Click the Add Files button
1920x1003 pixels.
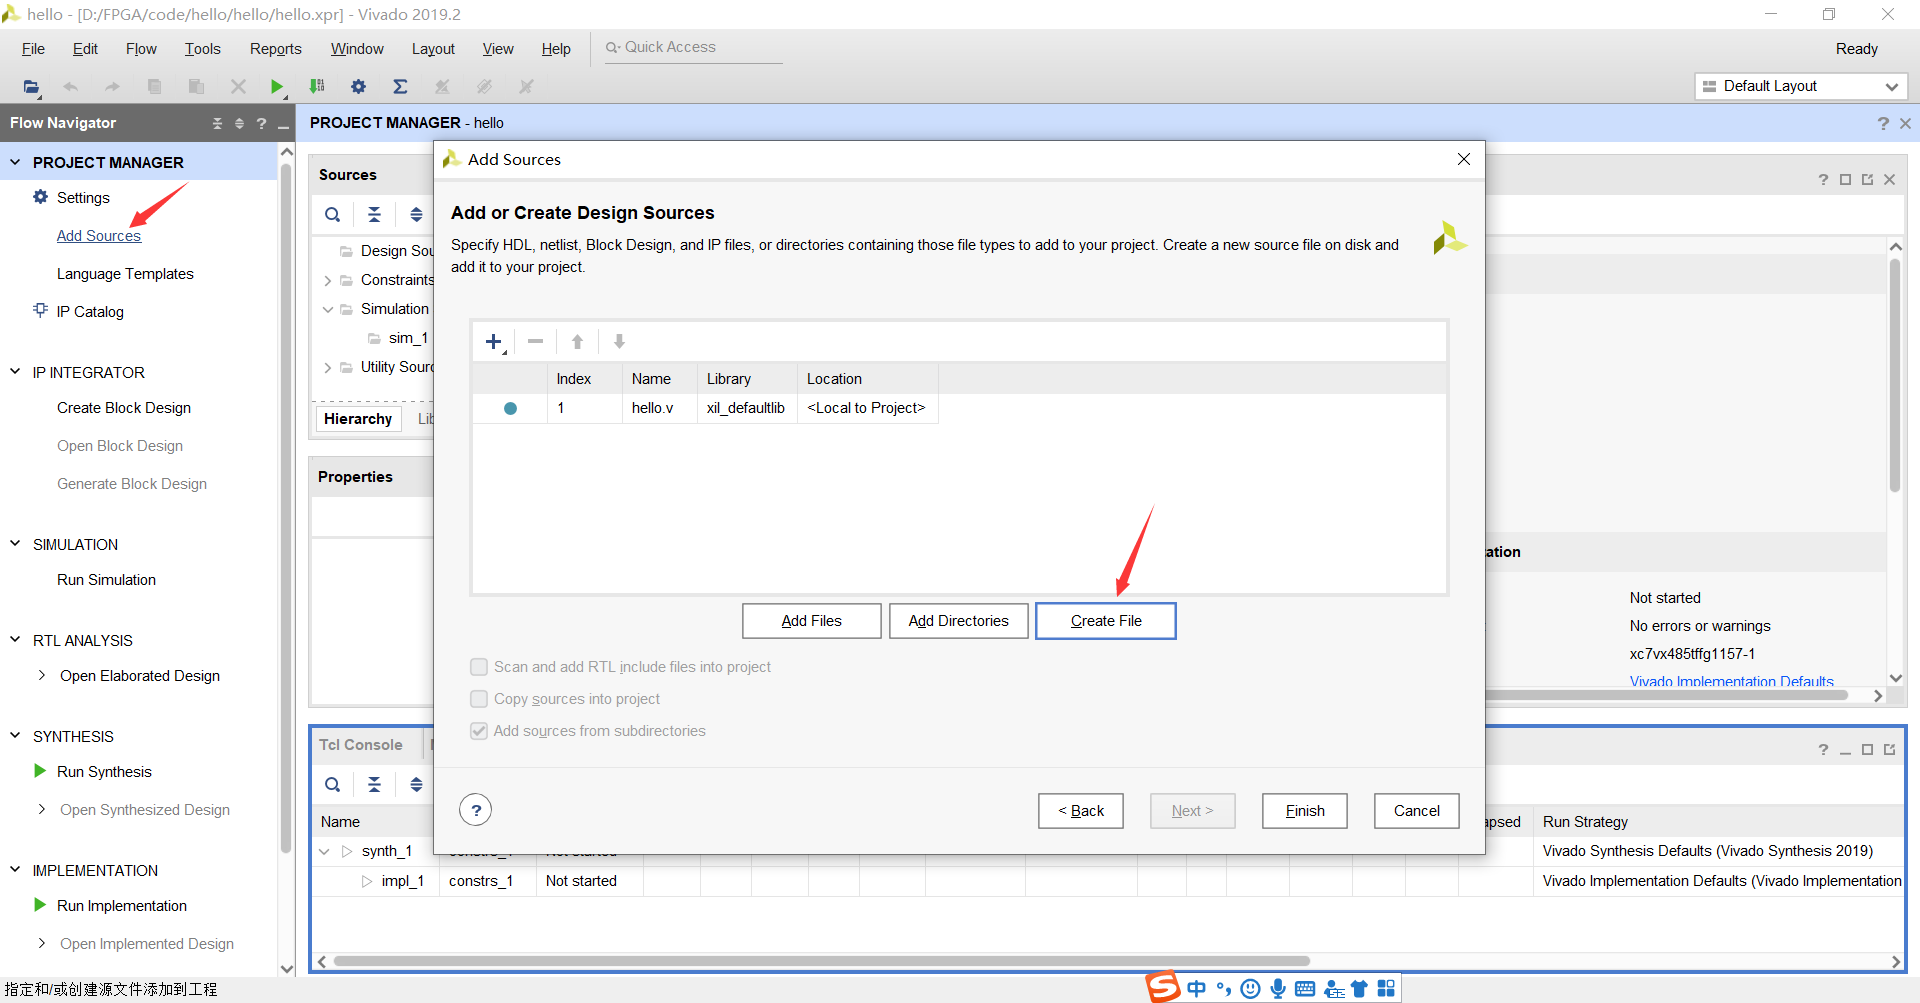coord(812,621)
